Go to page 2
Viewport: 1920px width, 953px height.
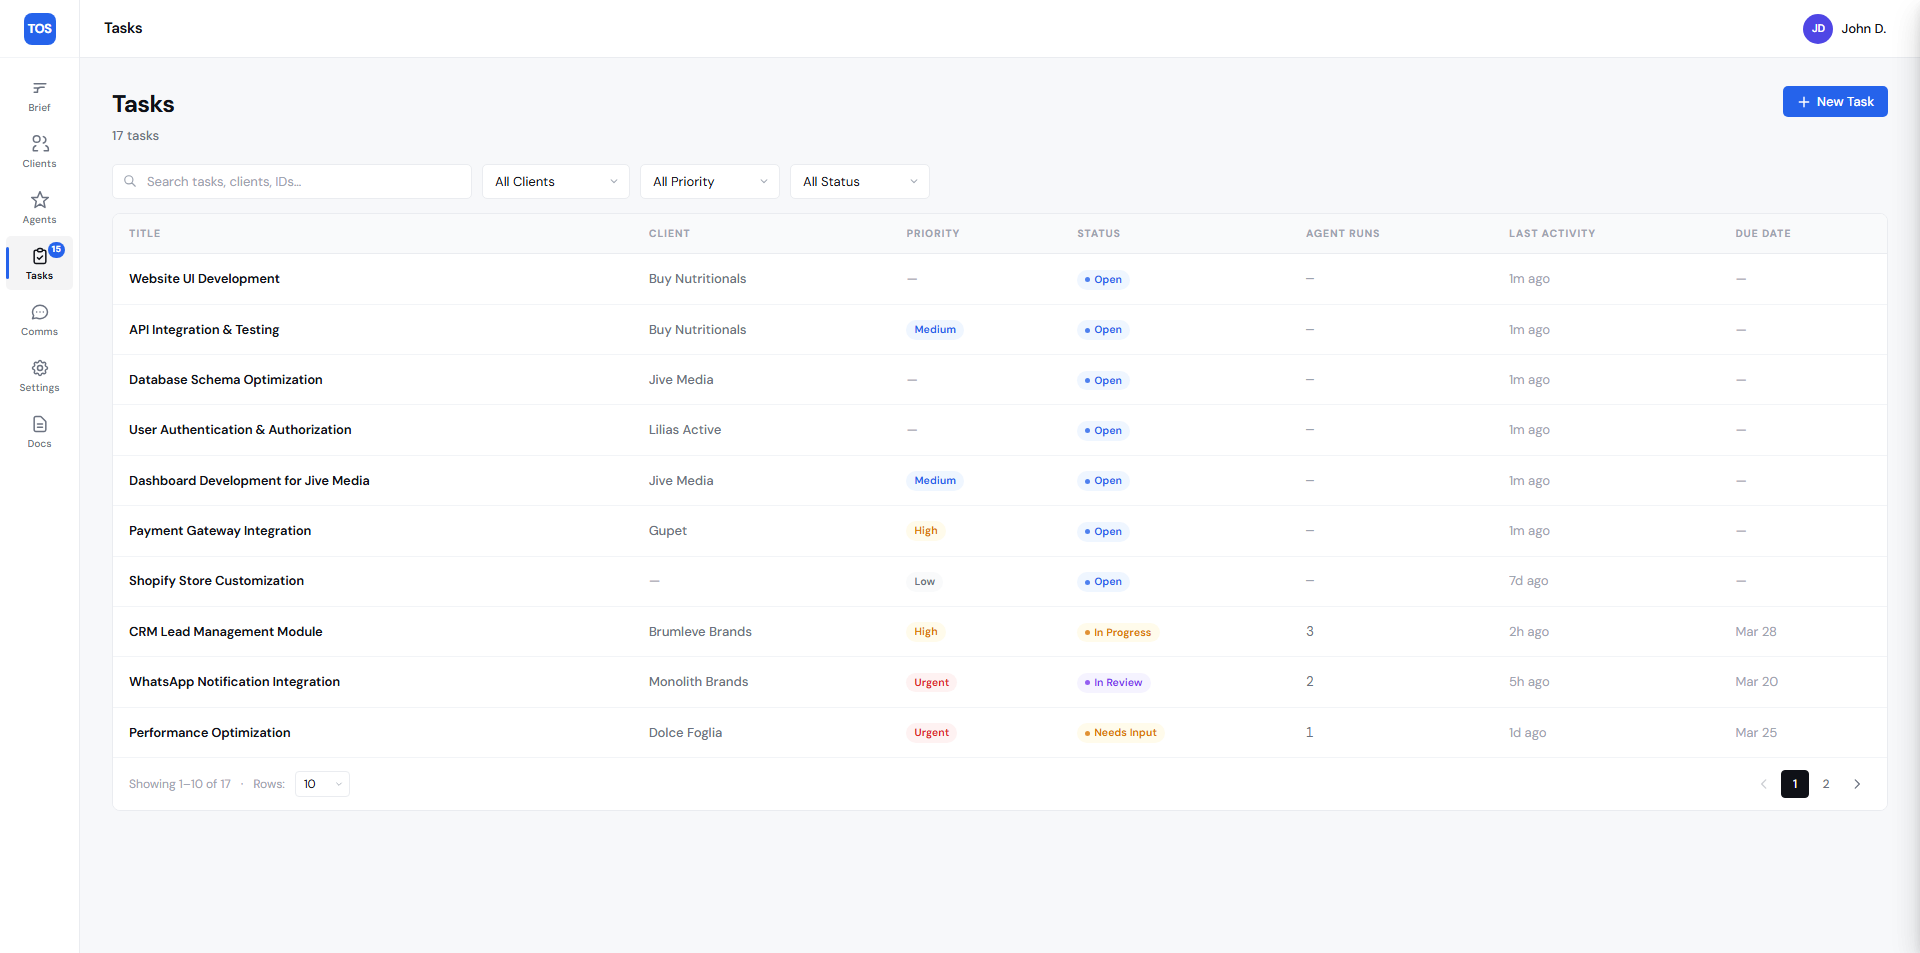[1826, 784]
